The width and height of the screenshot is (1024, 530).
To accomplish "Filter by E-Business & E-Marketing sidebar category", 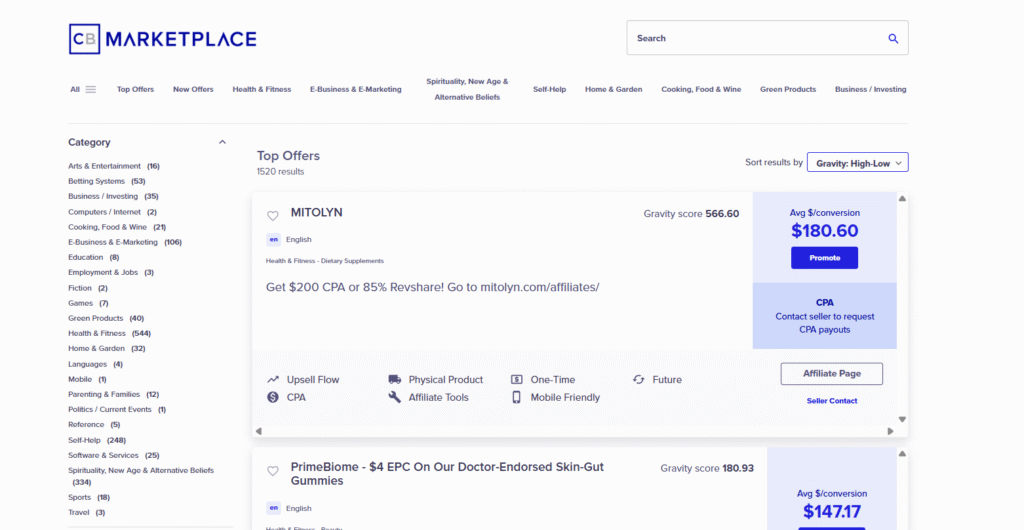I will coord(125,242).
